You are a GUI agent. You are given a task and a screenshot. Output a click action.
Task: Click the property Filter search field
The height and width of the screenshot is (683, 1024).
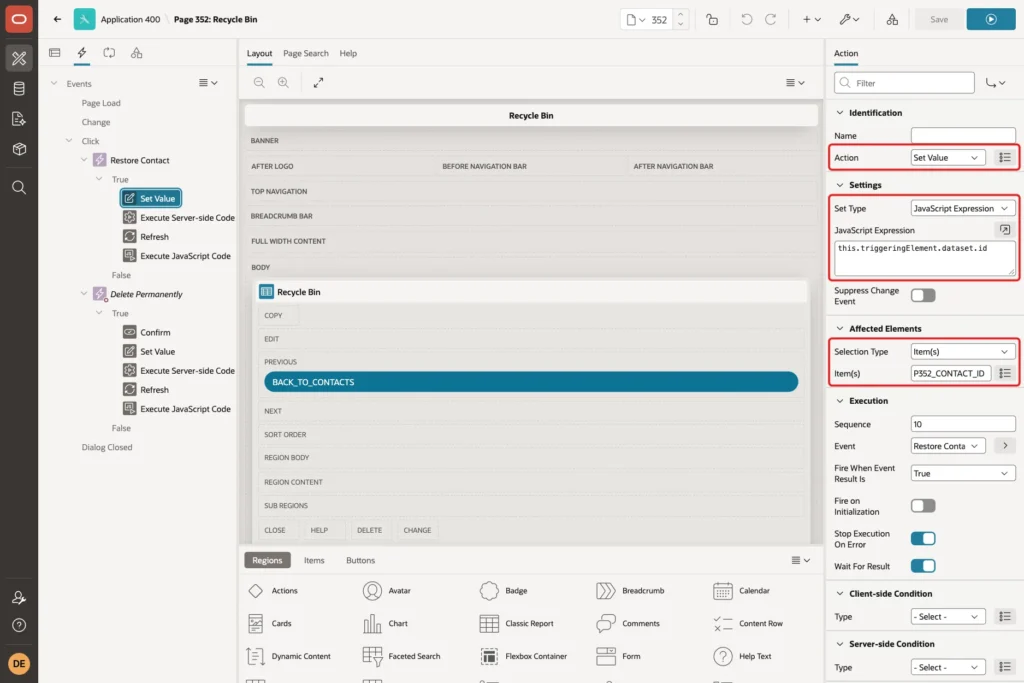coord(904,83)
